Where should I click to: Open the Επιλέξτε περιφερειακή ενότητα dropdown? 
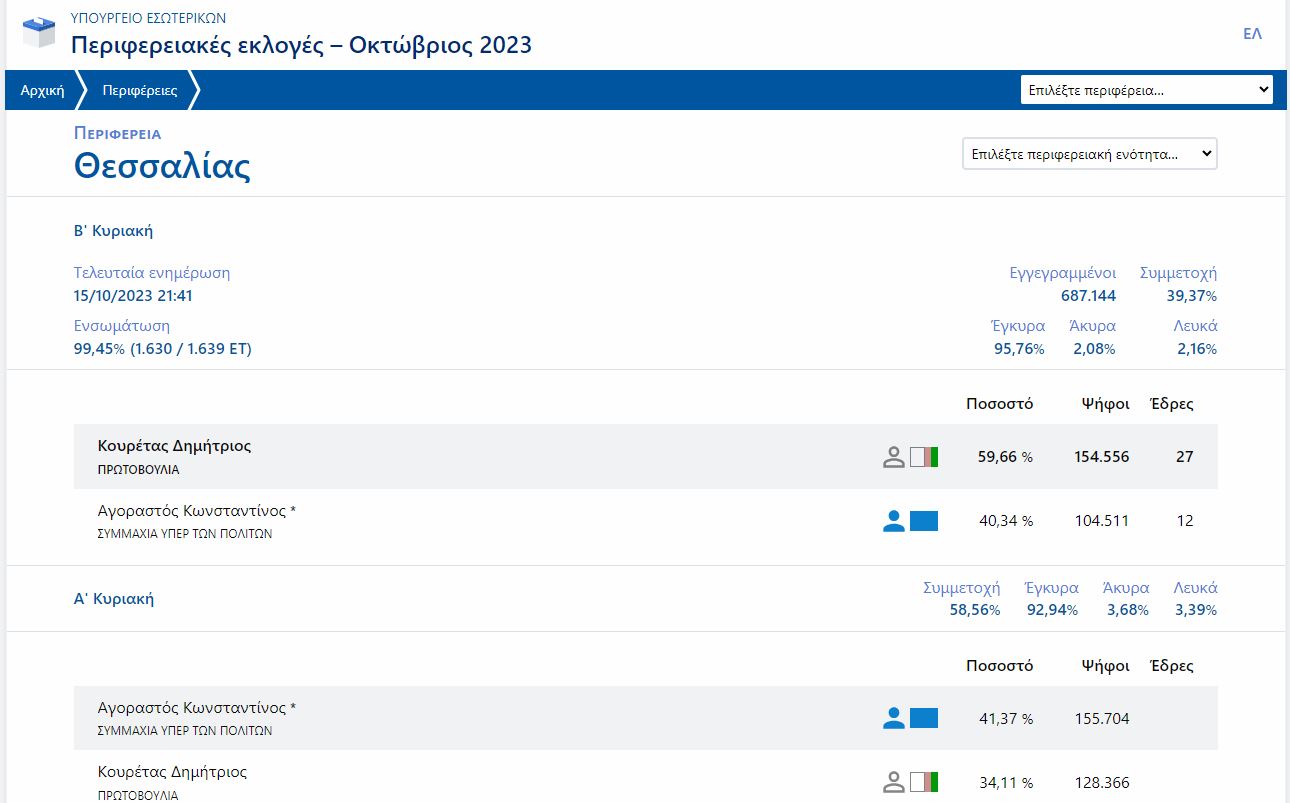[1090, 154]
